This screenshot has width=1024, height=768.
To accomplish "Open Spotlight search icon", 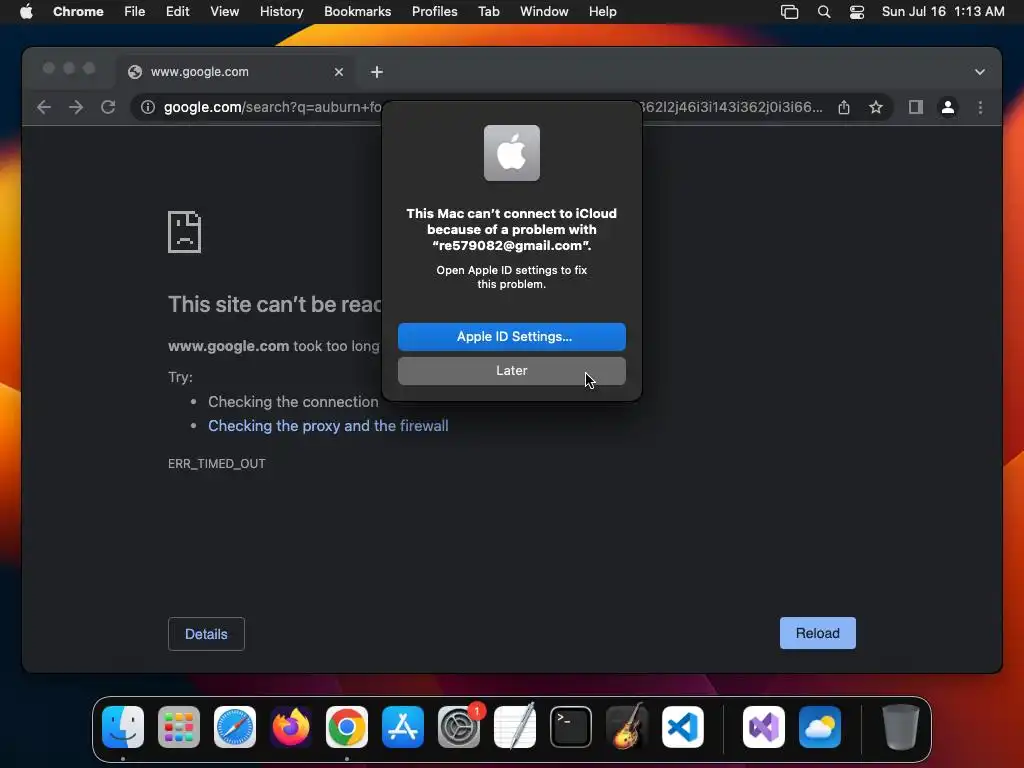I will (x=824, y=12).
